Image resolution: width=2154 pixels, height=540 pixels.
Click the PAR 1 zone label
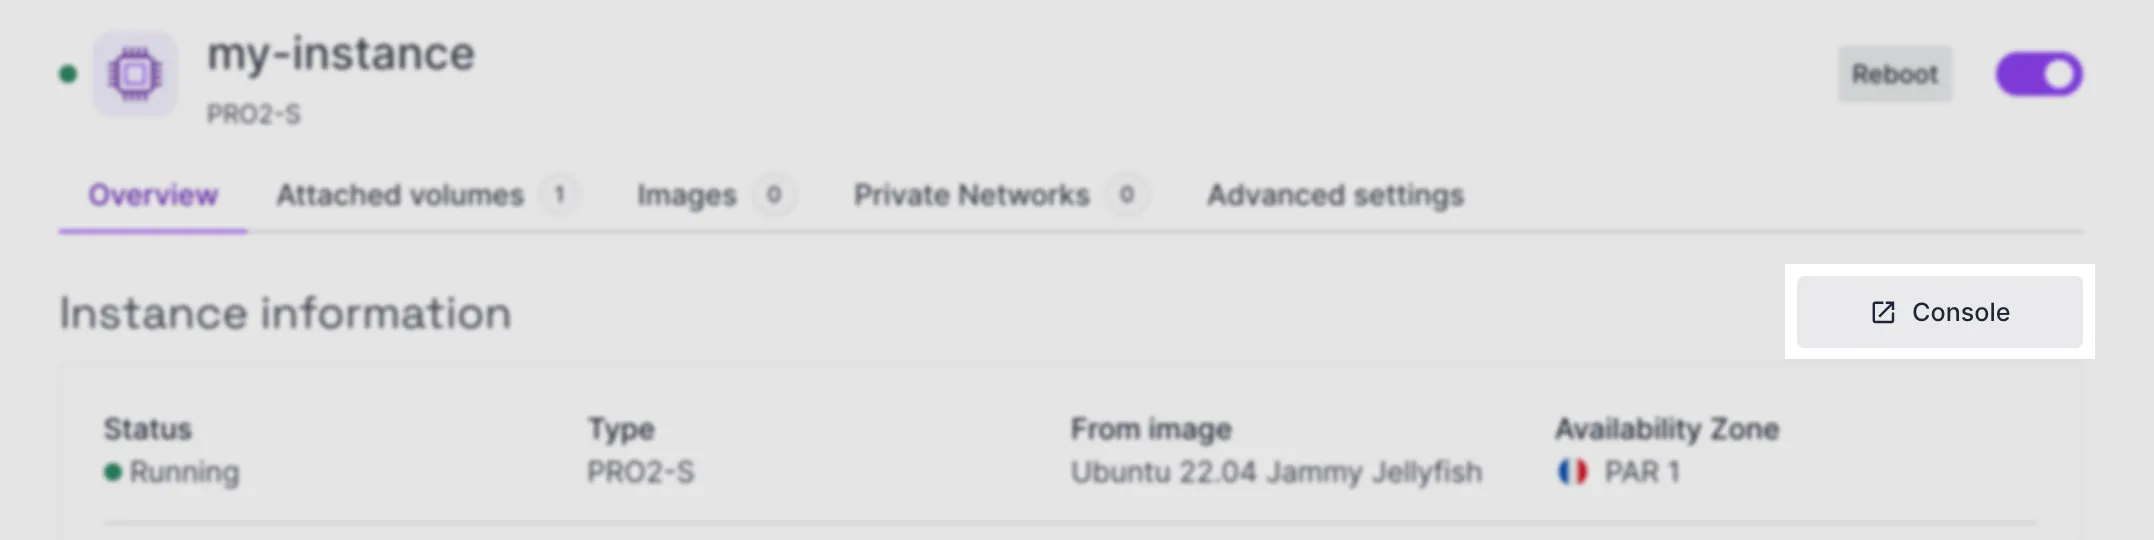[x=1642, y=472]
